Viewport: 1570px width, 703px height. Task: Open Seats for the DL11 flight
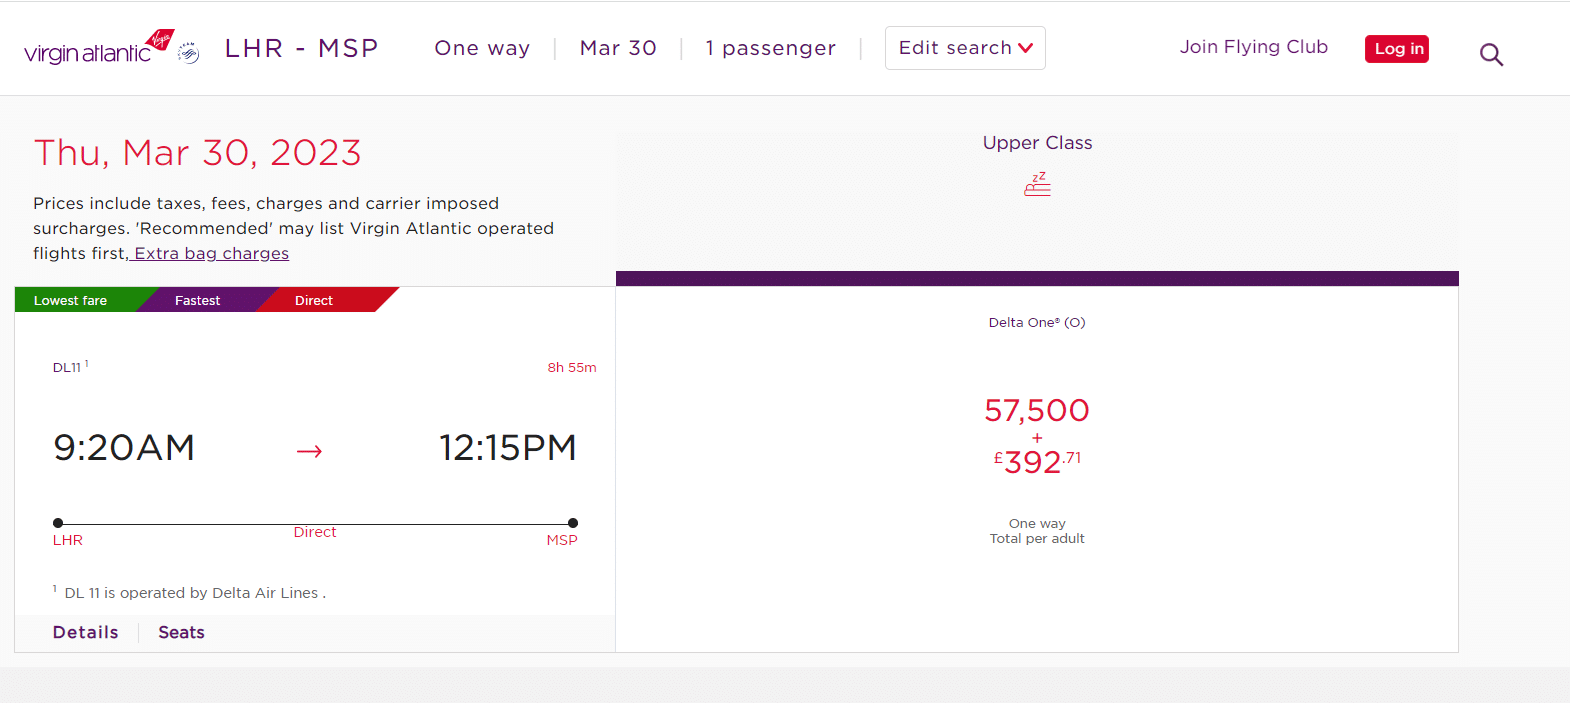(181, 632)
